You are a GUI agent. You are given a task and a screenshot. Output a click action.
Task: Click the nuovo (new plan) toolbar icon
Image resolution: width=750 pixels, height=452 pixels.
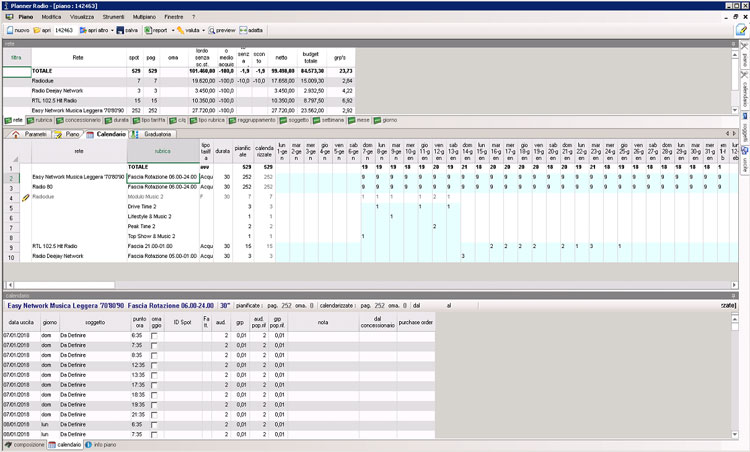click(9, 31)
